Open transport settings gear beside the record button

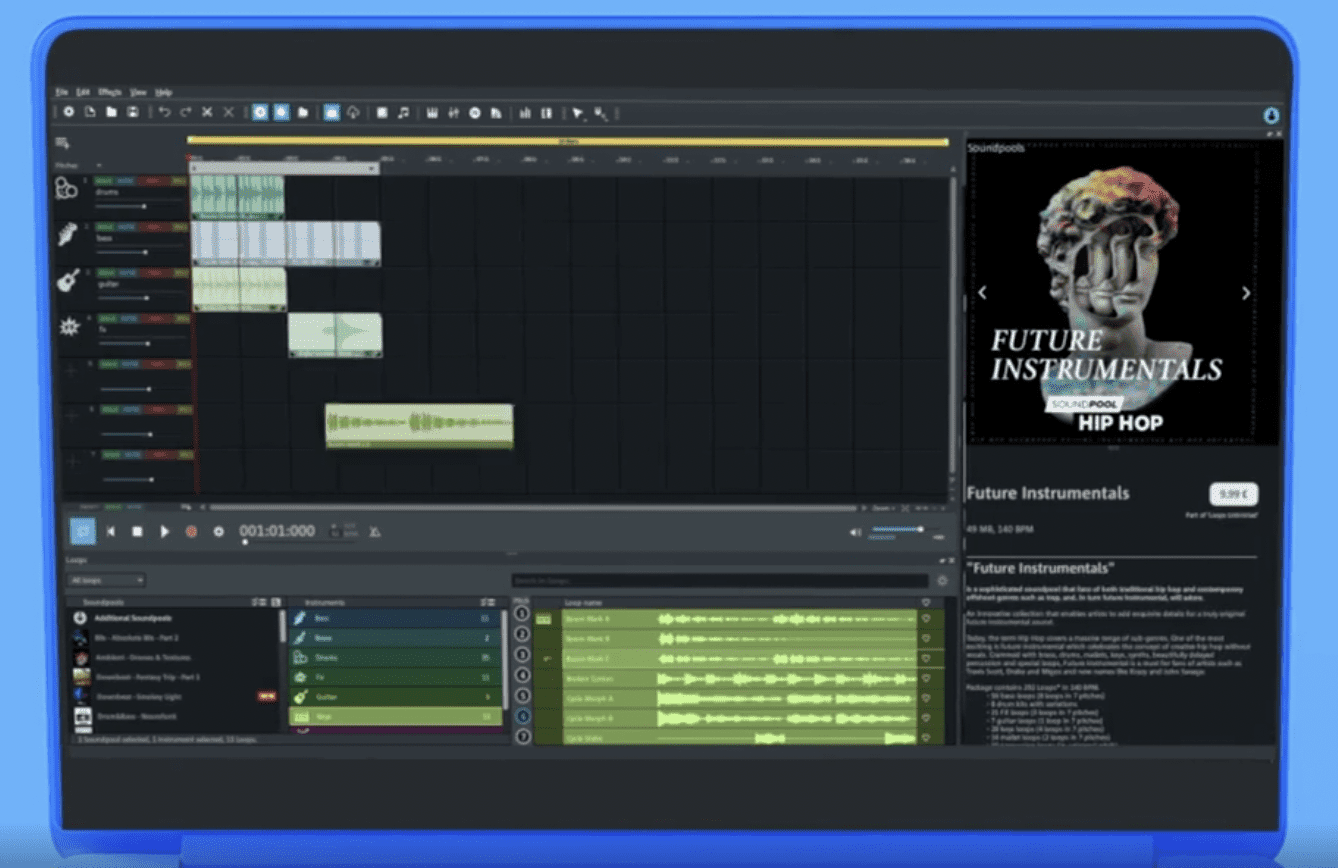pos(218,531)
